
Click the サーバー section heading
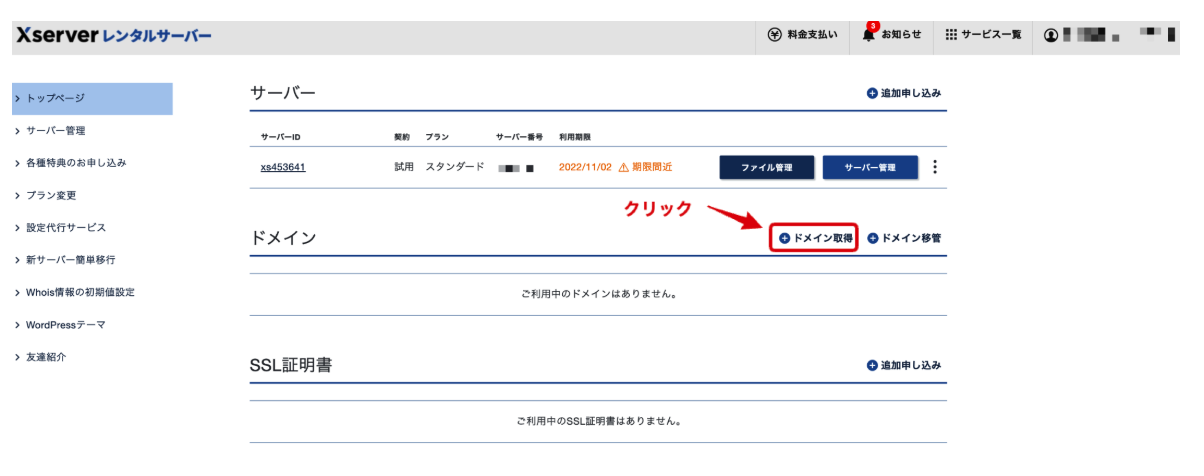(283, 93)
